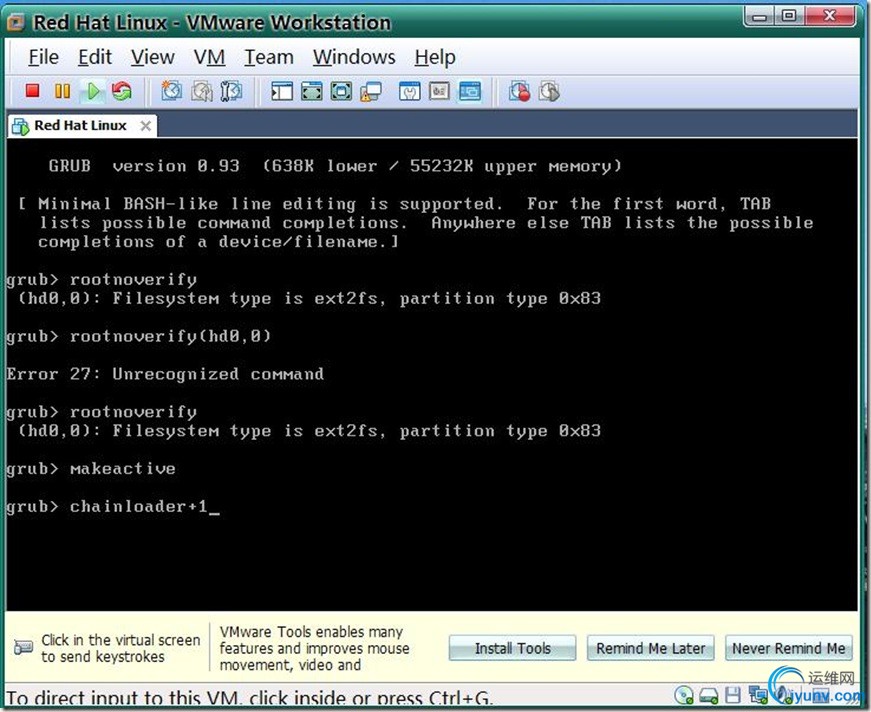Open the Help menu
The width and height of the screenshot is (871, 712).
(x=435, y=57)
